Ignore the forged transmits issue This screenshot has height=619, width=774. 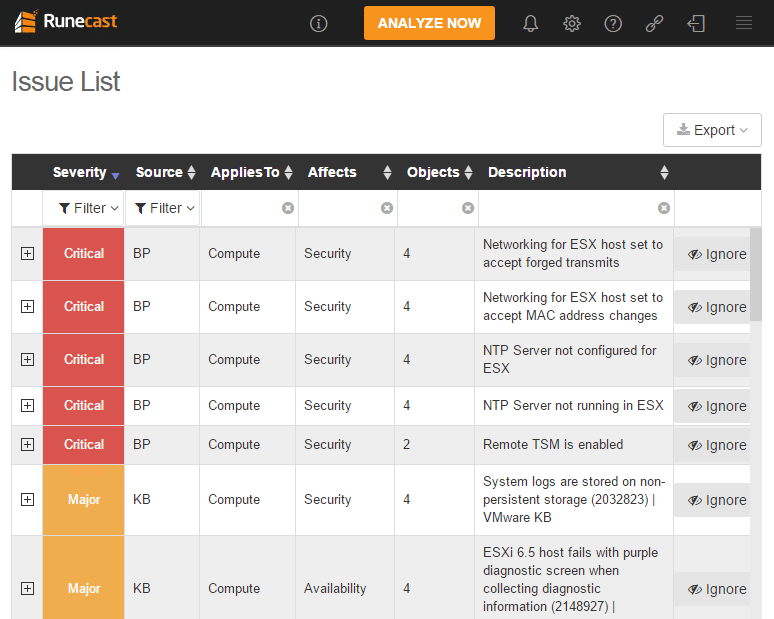coord(716,254)
